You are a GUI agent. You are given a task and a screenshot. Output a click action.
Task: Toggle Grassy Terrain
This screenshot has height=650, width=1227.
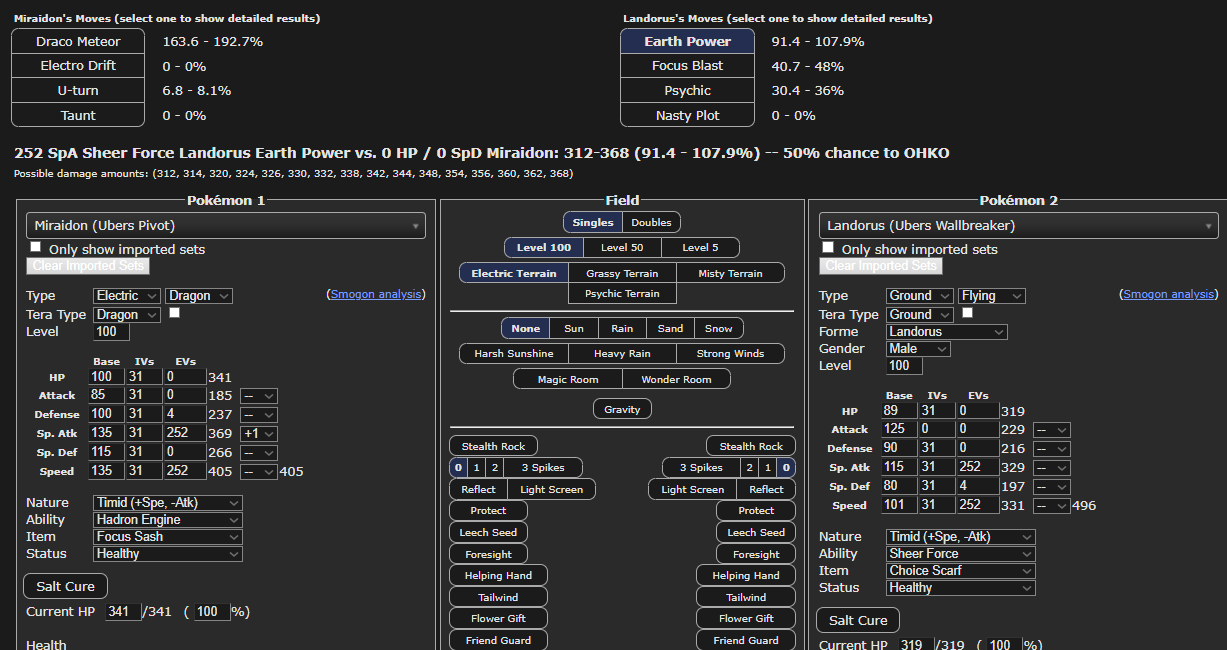622,273
